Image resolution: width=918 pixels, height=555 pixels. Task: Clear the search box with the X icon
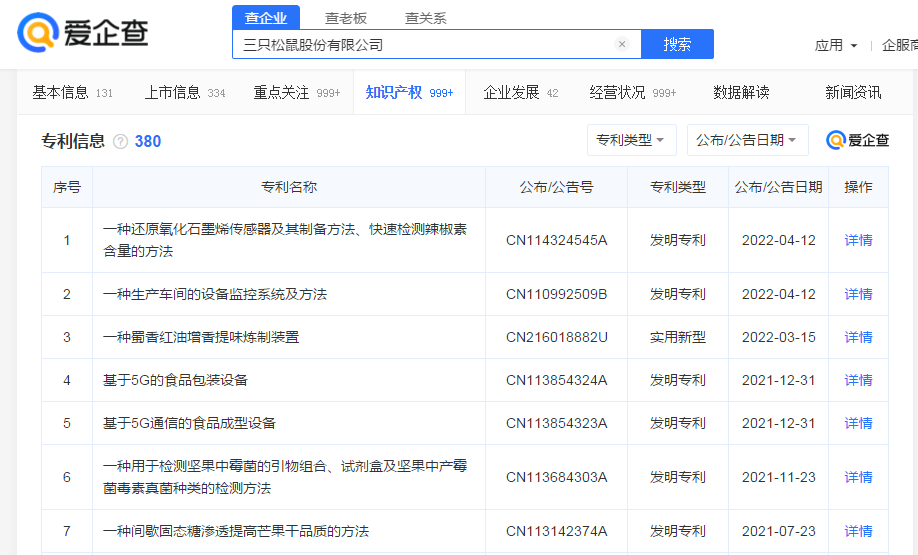pyautogui.click(x=622, y=44)
